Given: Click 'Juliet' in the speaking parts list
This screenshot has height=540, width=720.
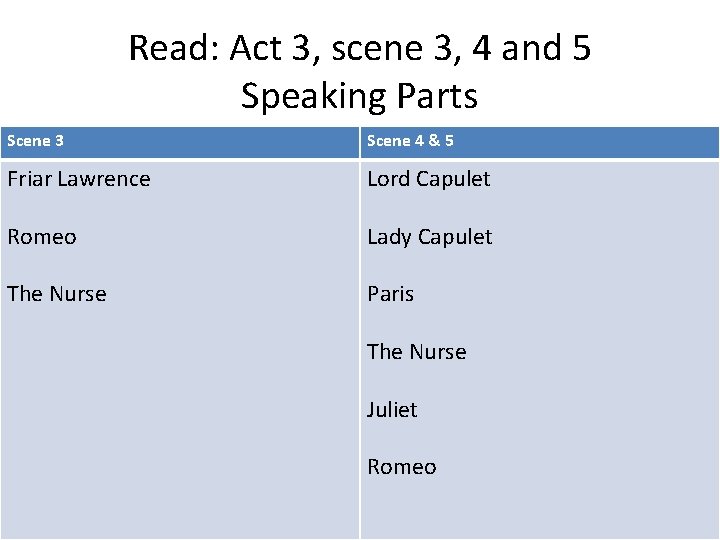Looking at the screenshot, I should tap(392, 410).
